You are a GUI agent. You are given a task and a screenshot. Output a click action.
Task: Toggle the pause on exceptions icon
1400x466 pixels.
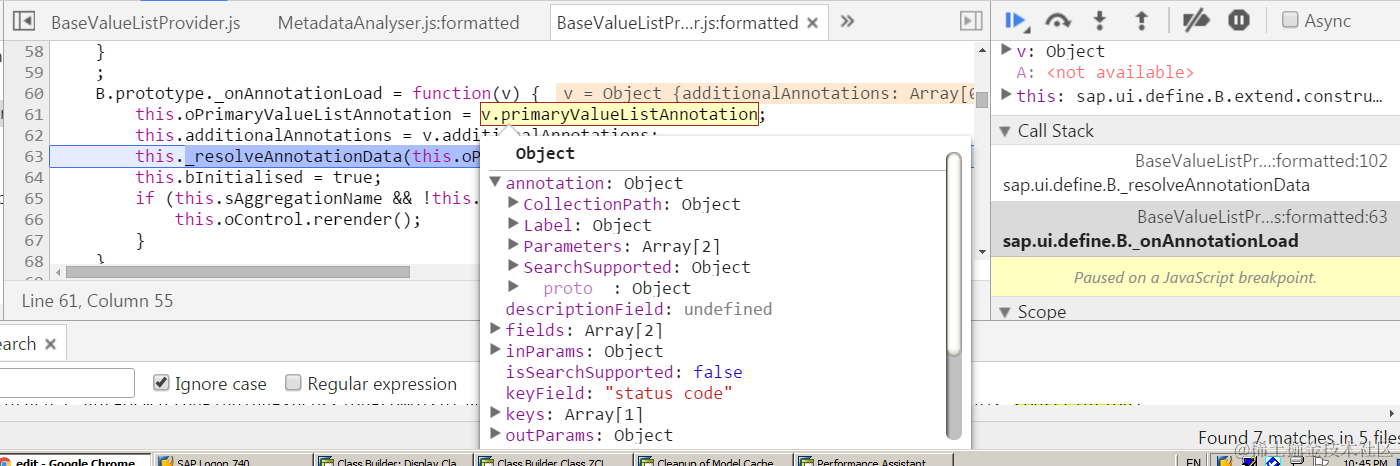point(1238,20)
